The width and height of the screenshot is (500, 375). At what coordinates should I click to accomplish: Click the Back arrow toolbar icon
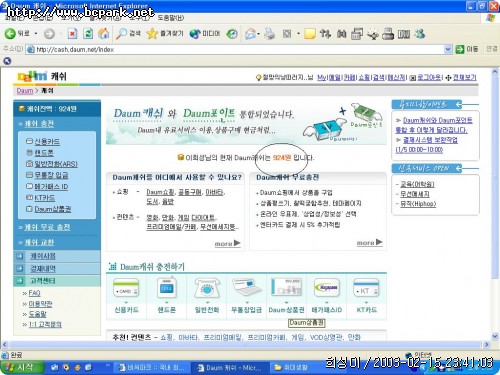coord(10,33)
